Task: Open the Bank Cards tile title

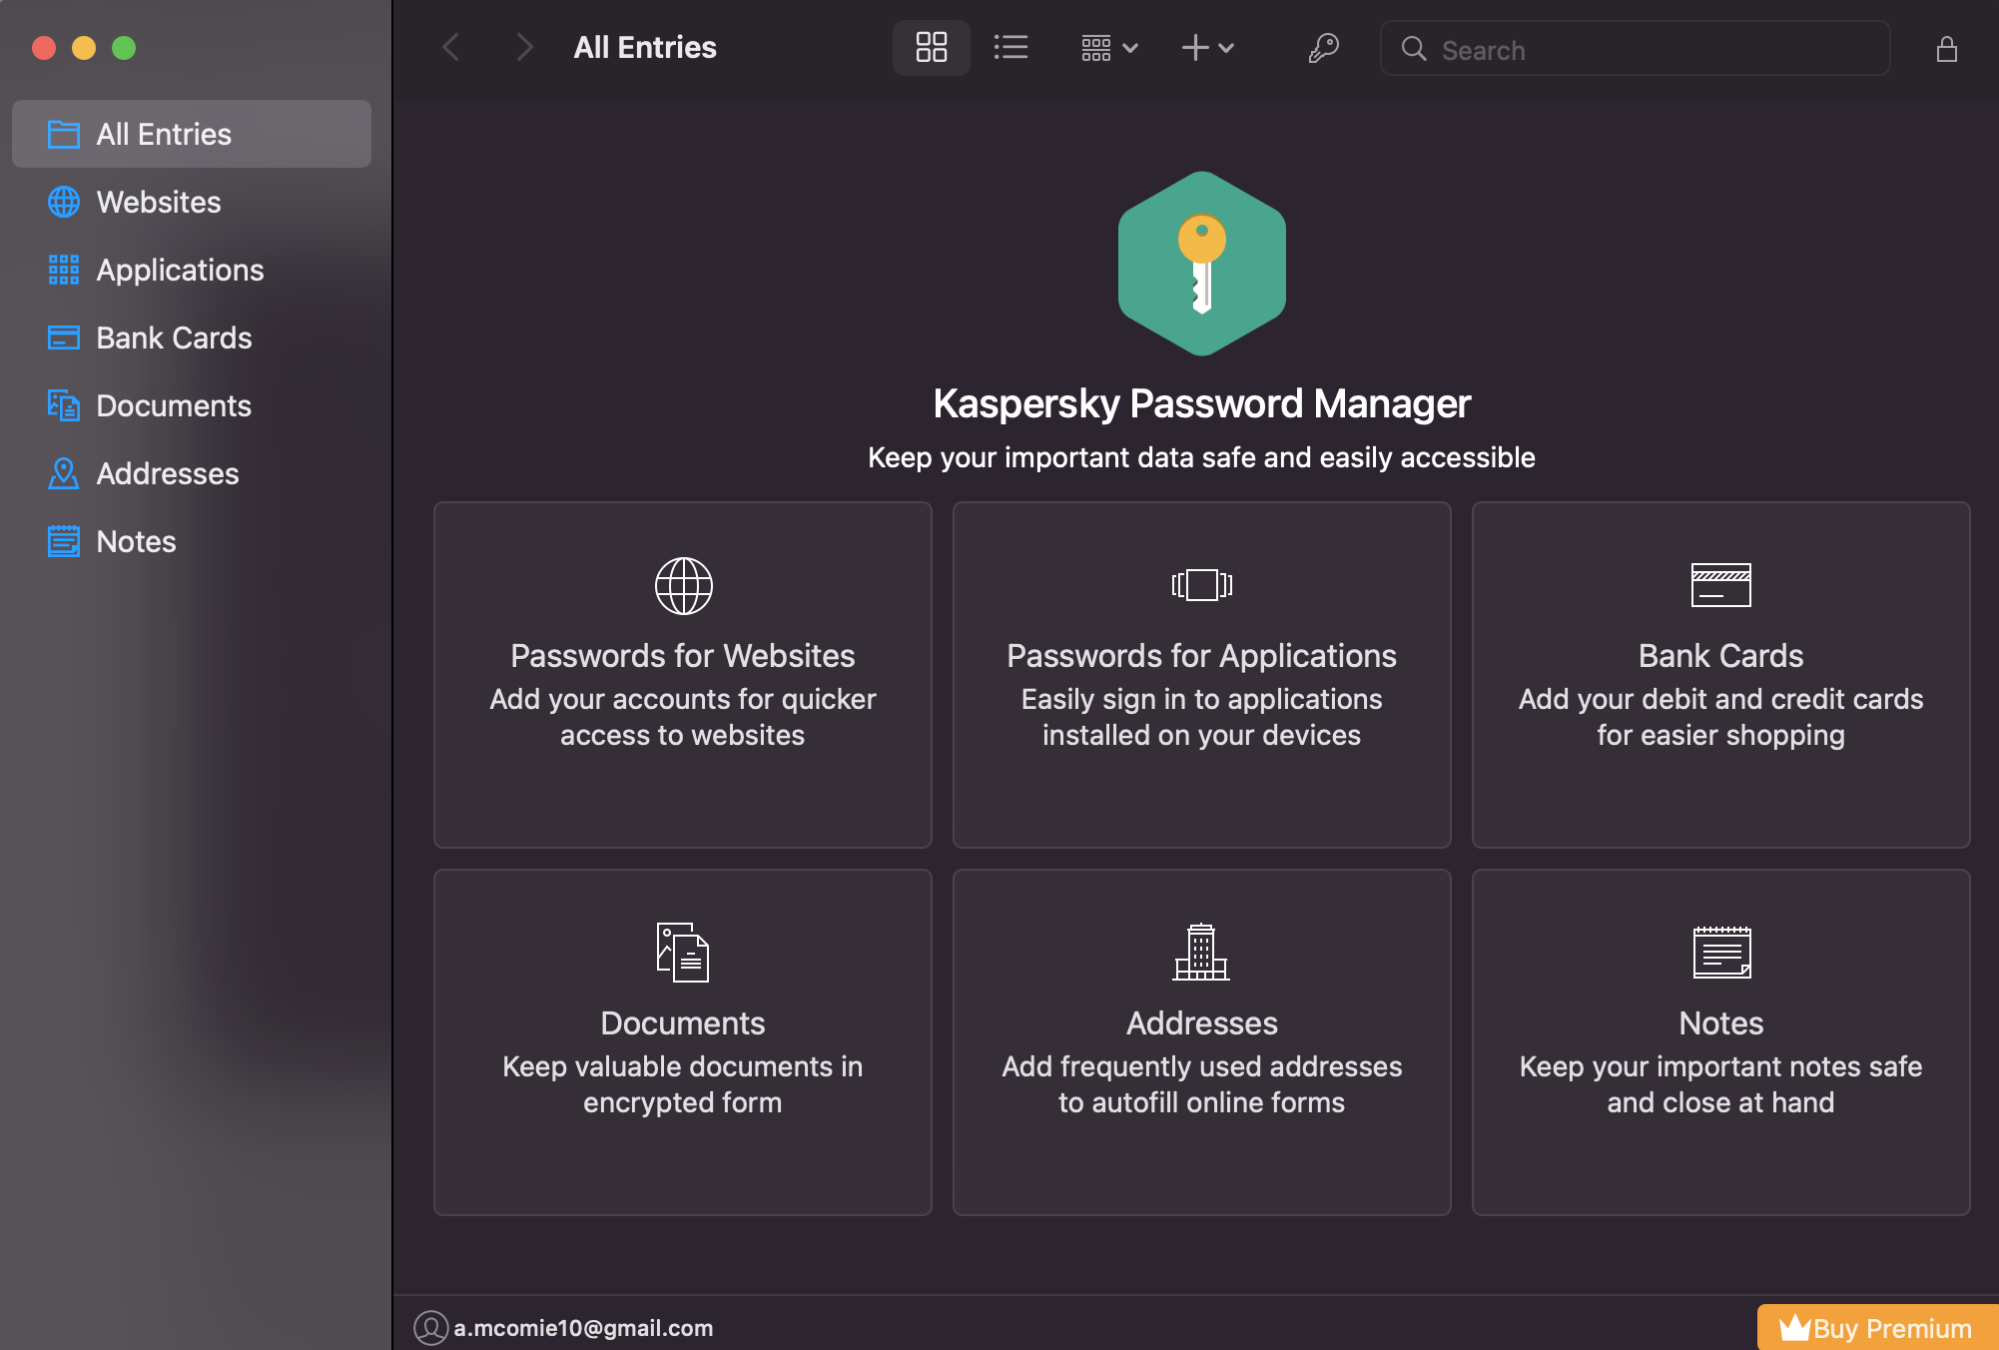Action: pyautogui.click(x=1721, y=656)
